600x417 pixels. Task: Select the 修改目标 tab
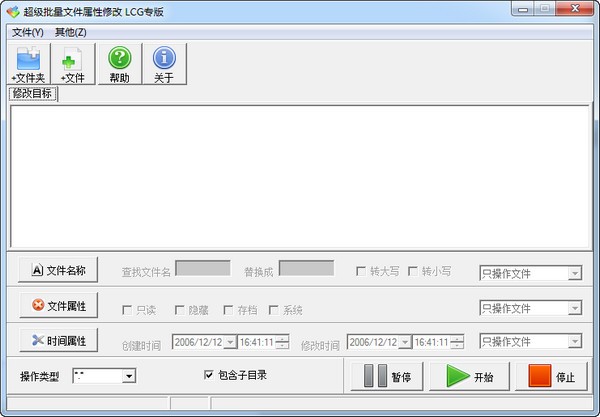pyautogui.click(x=33, y=93)
